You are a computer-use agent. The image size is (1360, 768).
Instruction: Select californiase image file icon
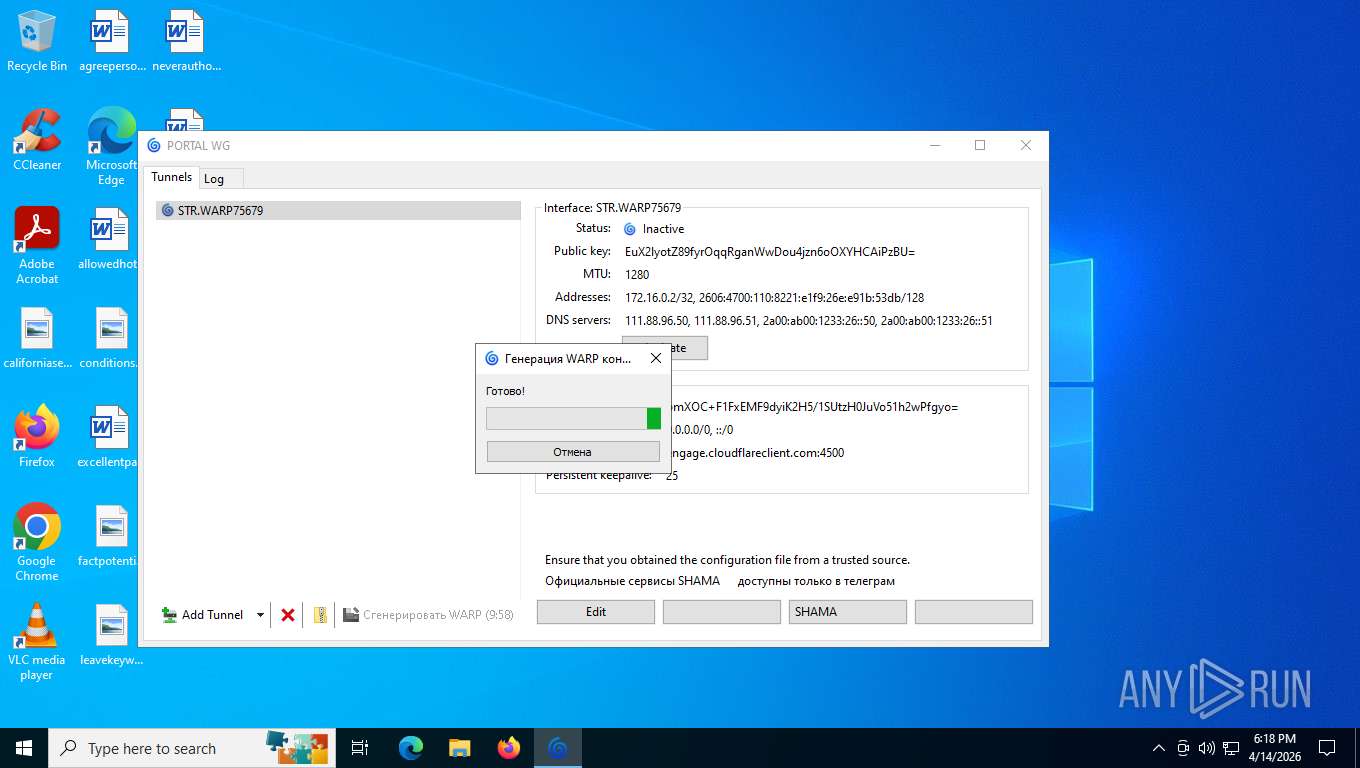tap(37, 338)
